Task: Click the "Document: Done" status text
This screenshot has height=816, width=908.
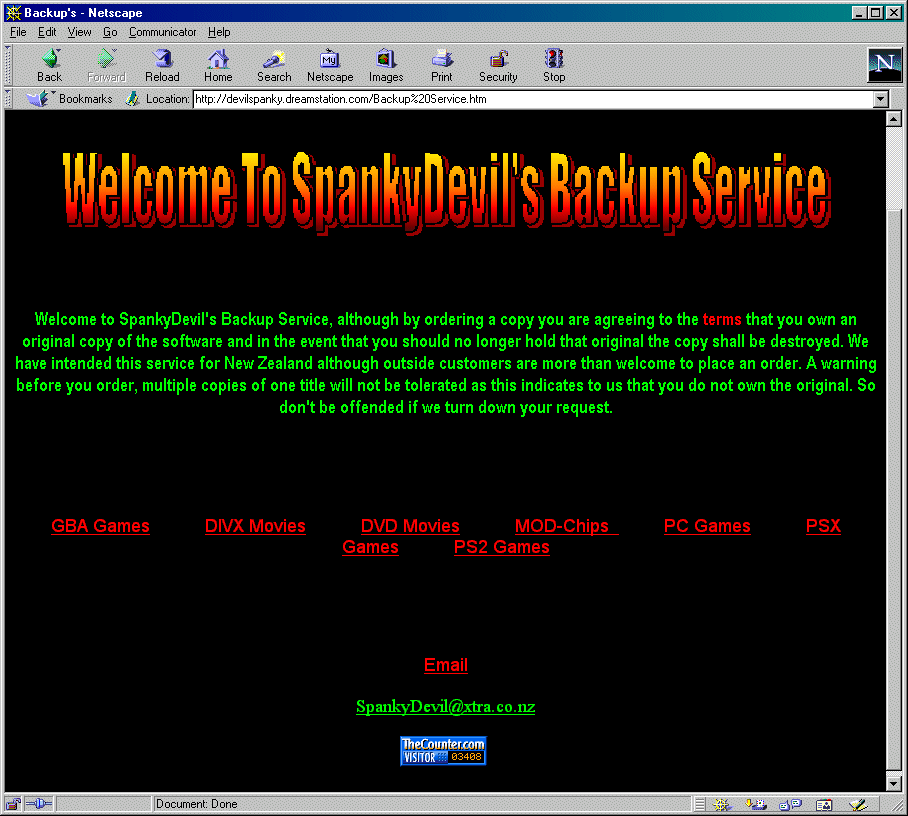Action: [196, 804]
